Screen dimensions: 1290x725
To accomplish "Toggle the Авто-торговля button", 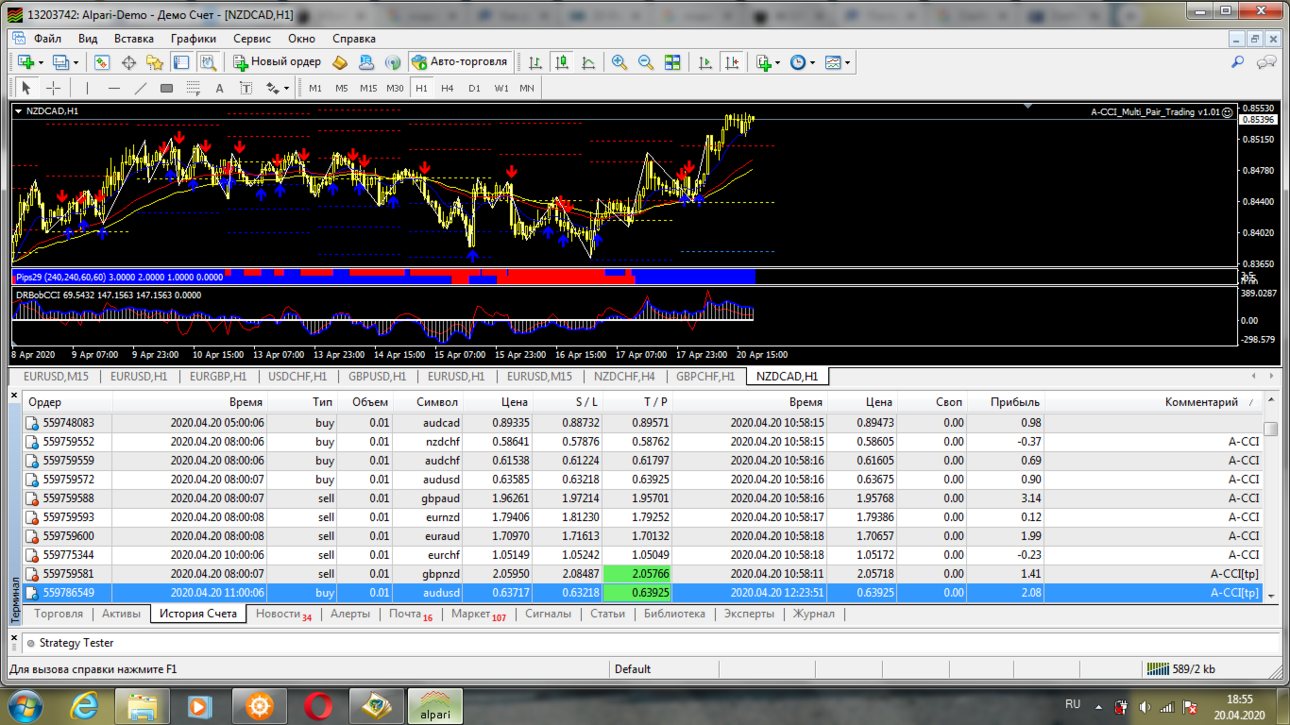I will 460,62.
